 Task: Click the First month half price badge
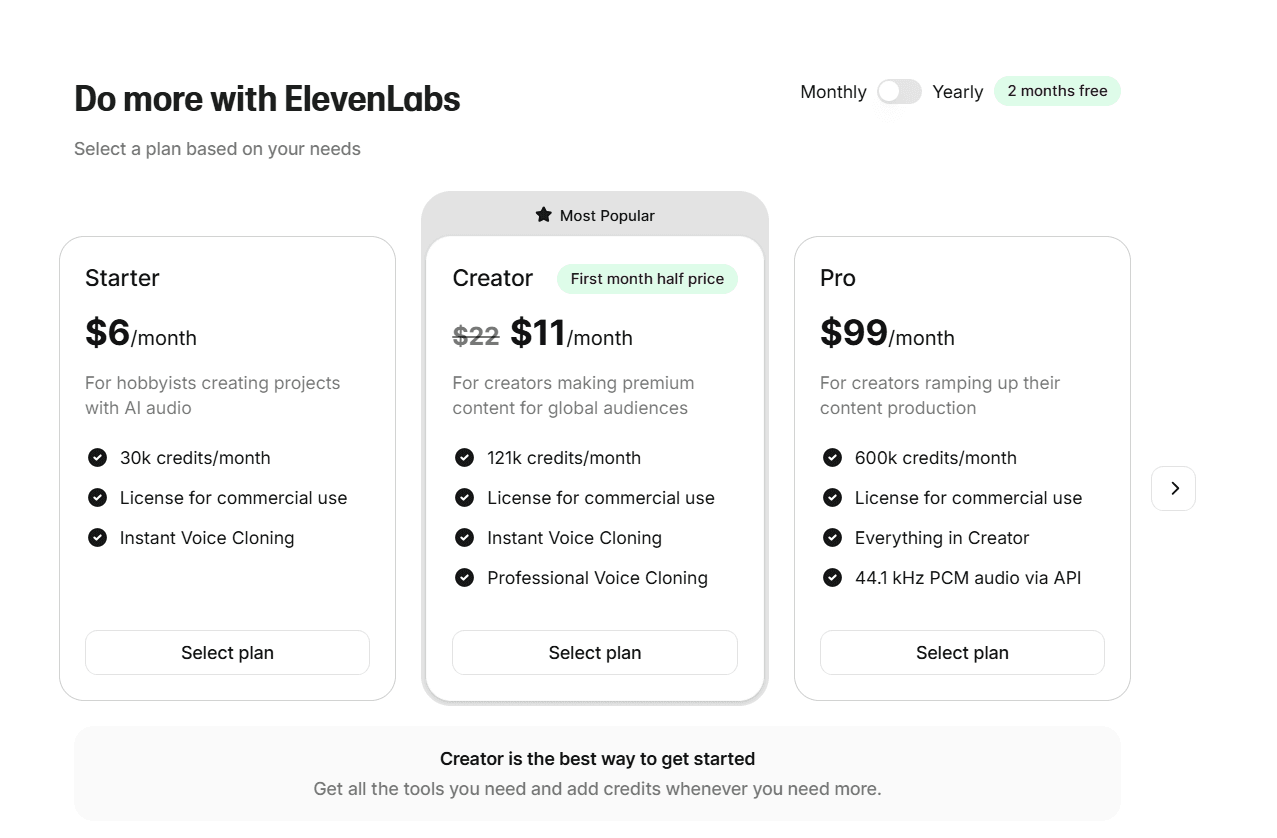coord(647,279)
